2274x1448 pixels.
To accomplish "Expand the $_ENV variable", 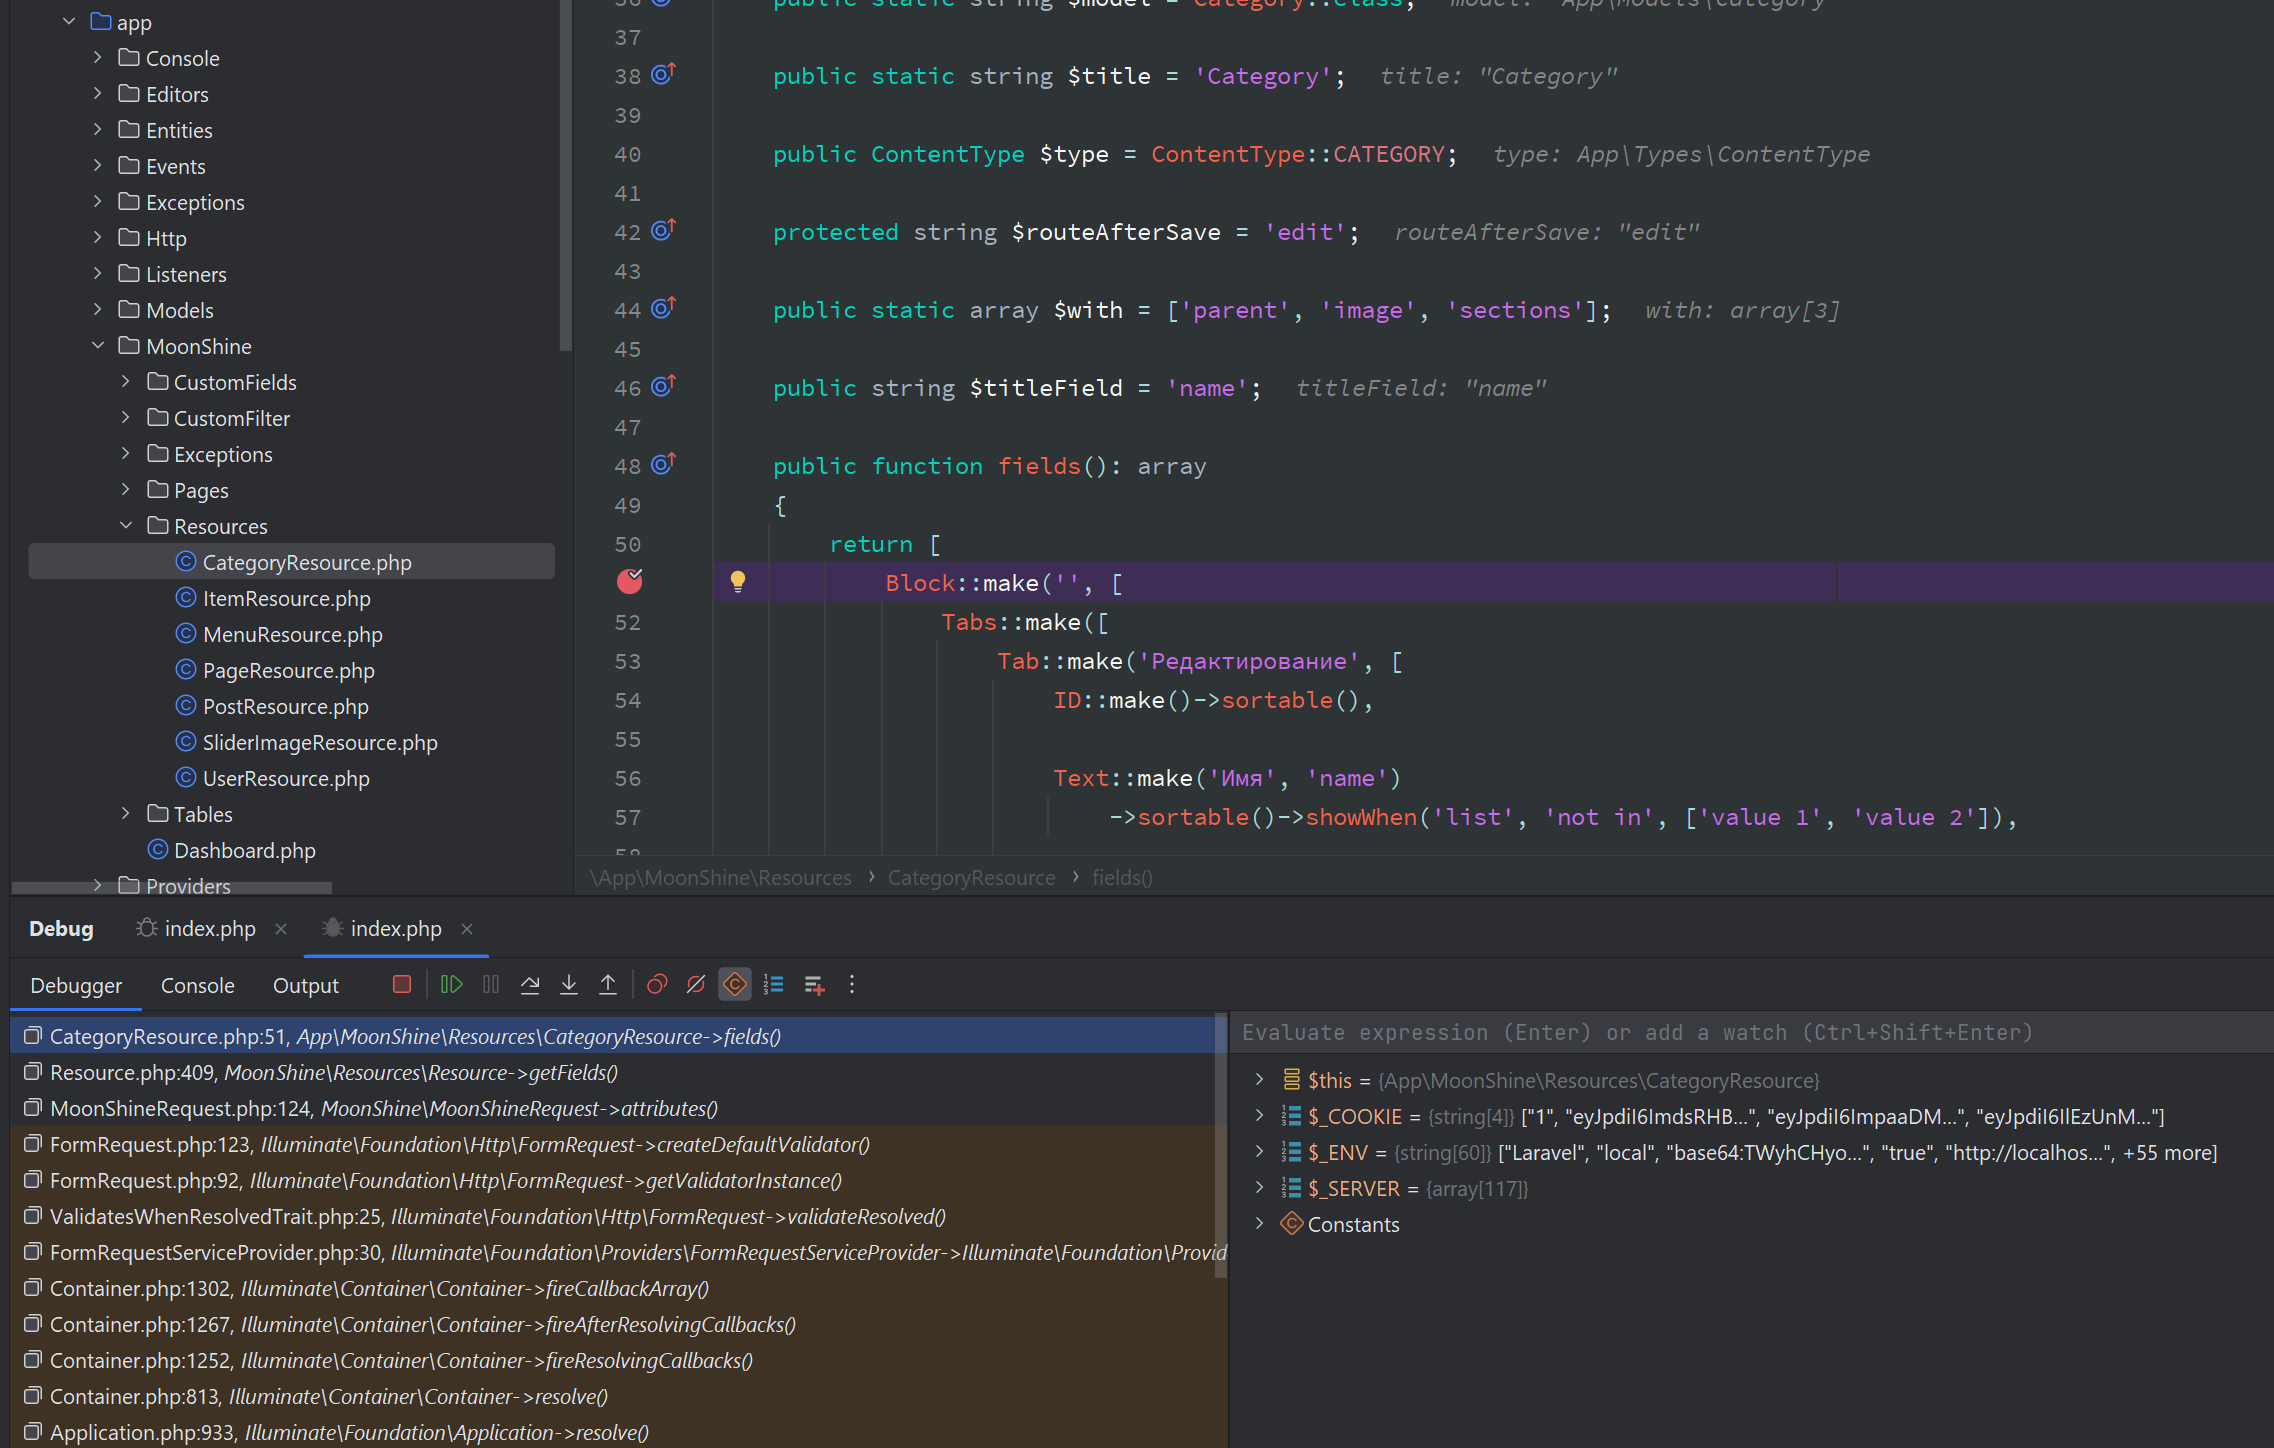I will coord(1259,1151).
